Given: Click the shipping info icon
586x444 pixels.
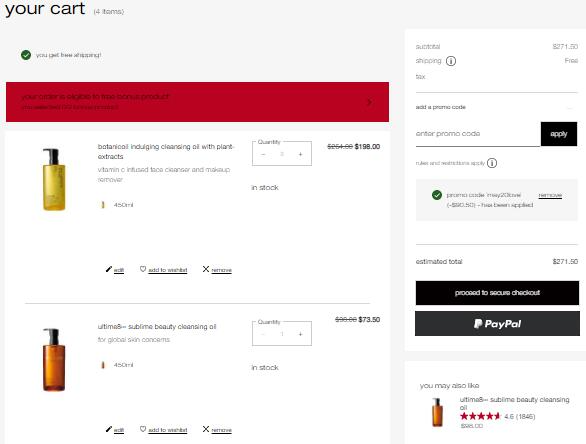Looking at the screenshot, I should tap(451, 61).
